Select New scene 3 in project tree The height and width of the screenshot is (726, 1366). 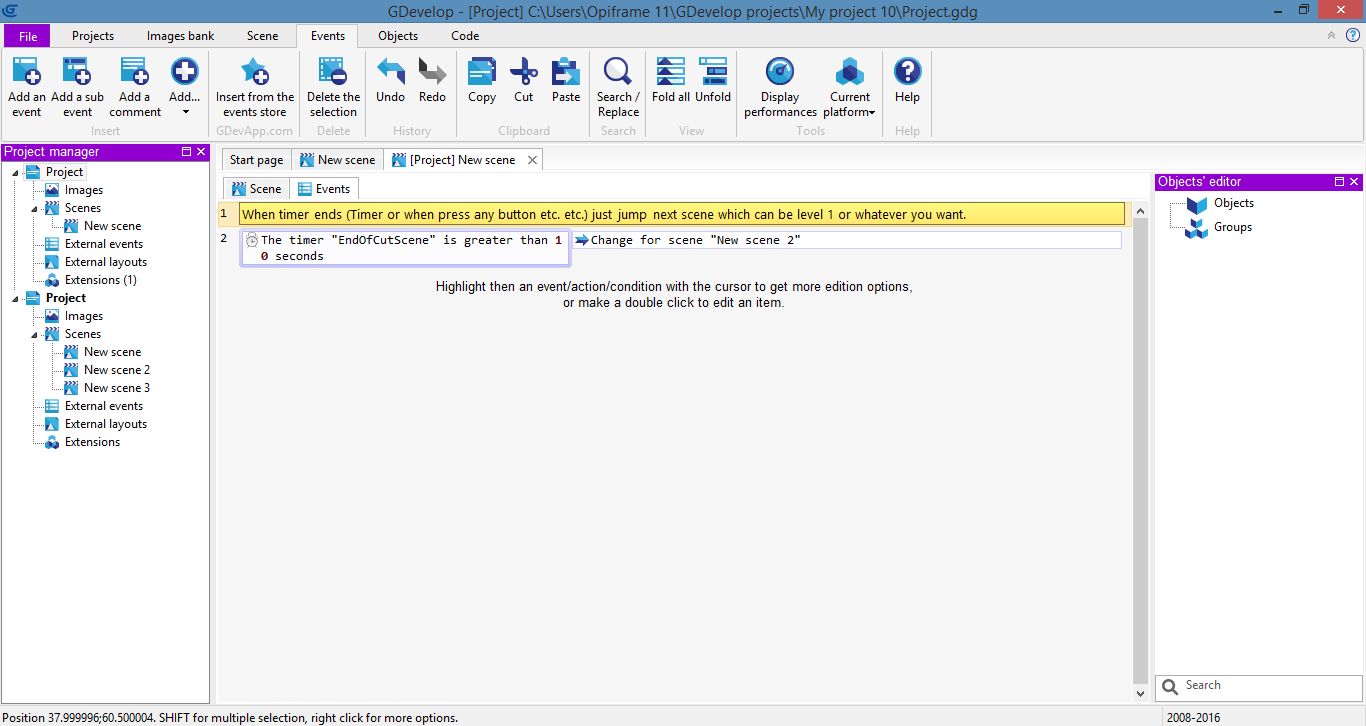(116, 388)
